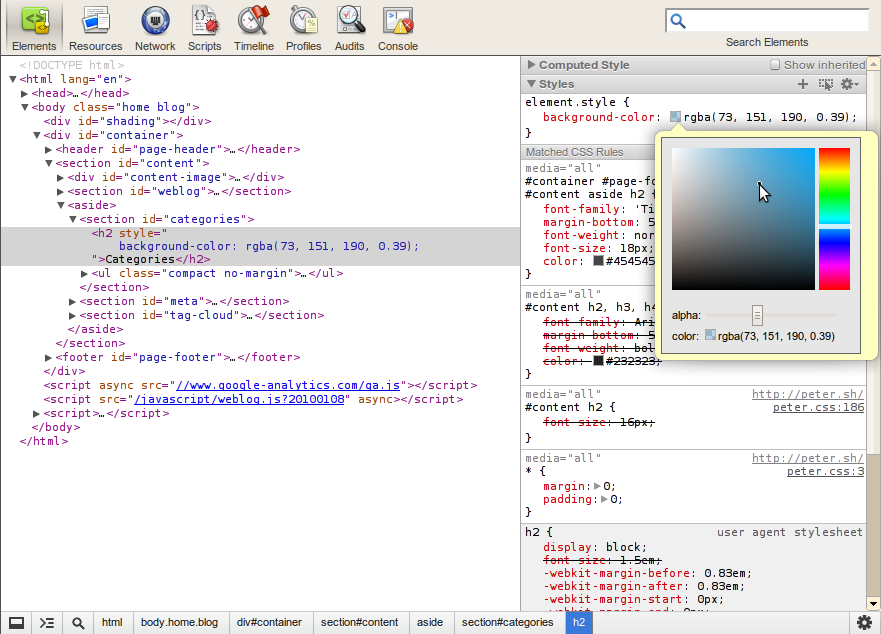Open the peter.css:186 source link
The width and height of the screenshot is (881, 634).
(x=818, y=407)
